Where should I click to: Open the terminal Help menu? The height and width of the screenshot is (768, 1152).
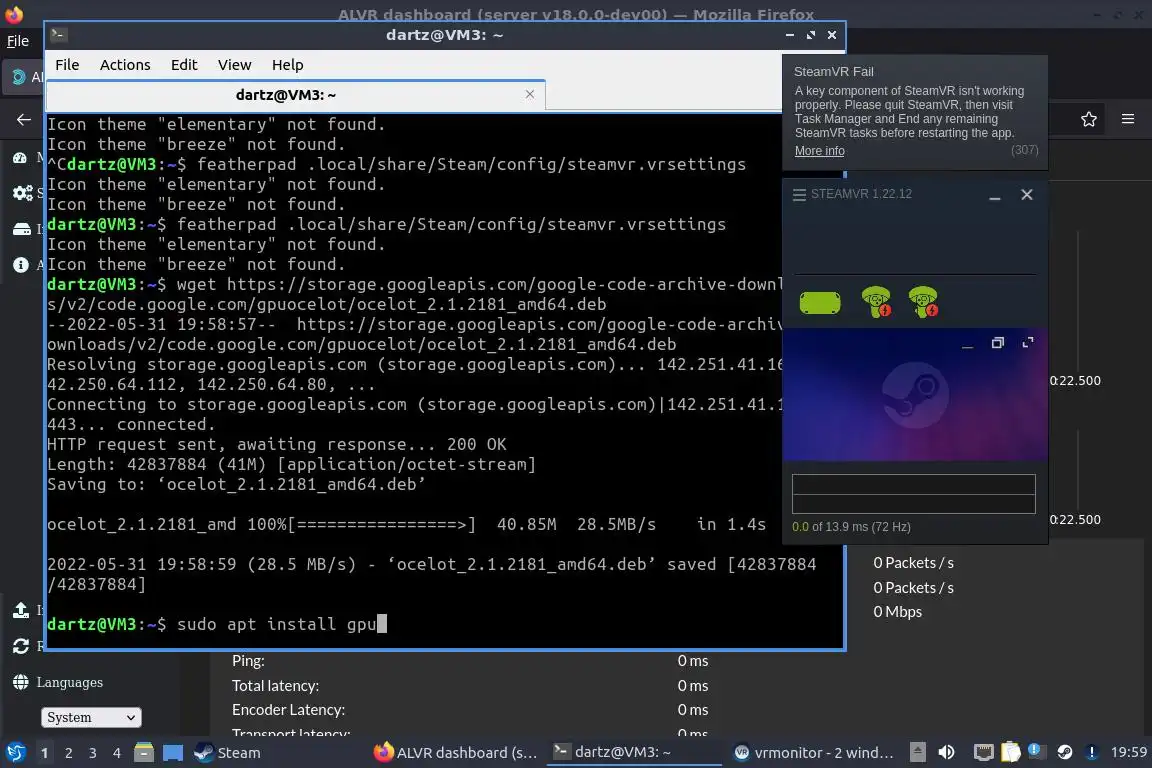287,65
